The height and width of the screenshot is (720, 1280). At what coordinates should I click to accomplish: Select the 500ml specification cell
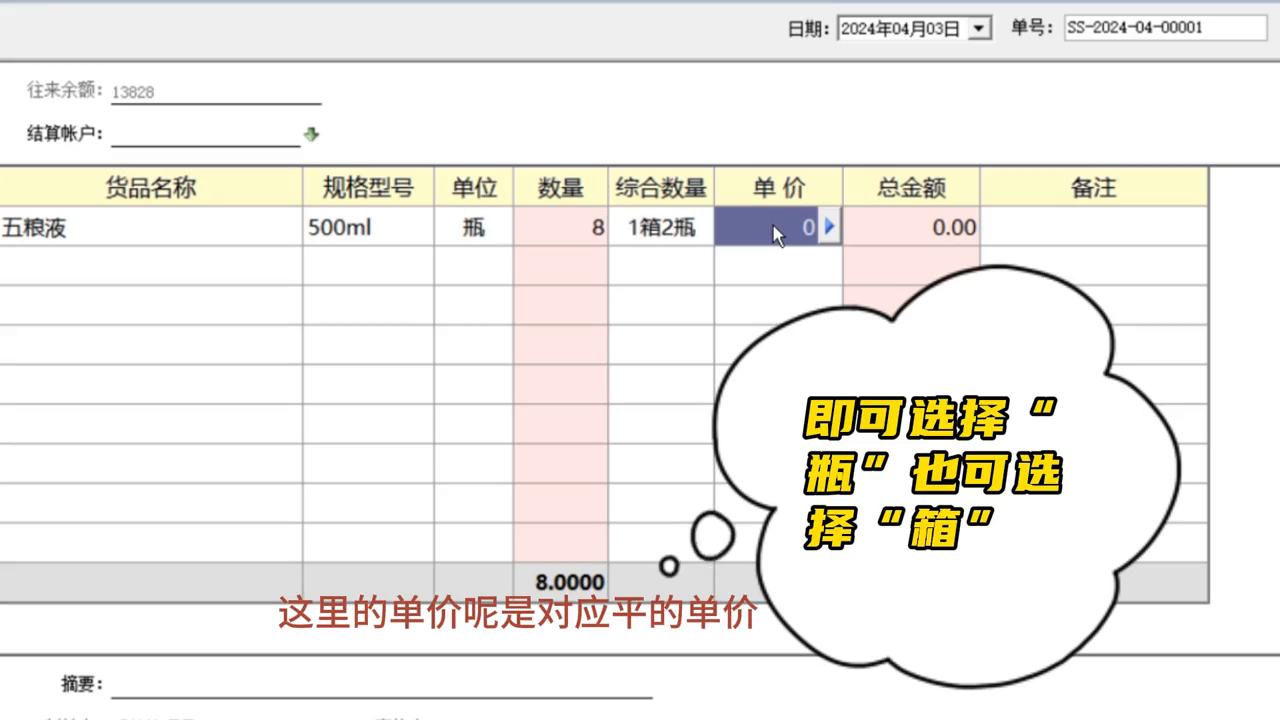pos(369,227)
